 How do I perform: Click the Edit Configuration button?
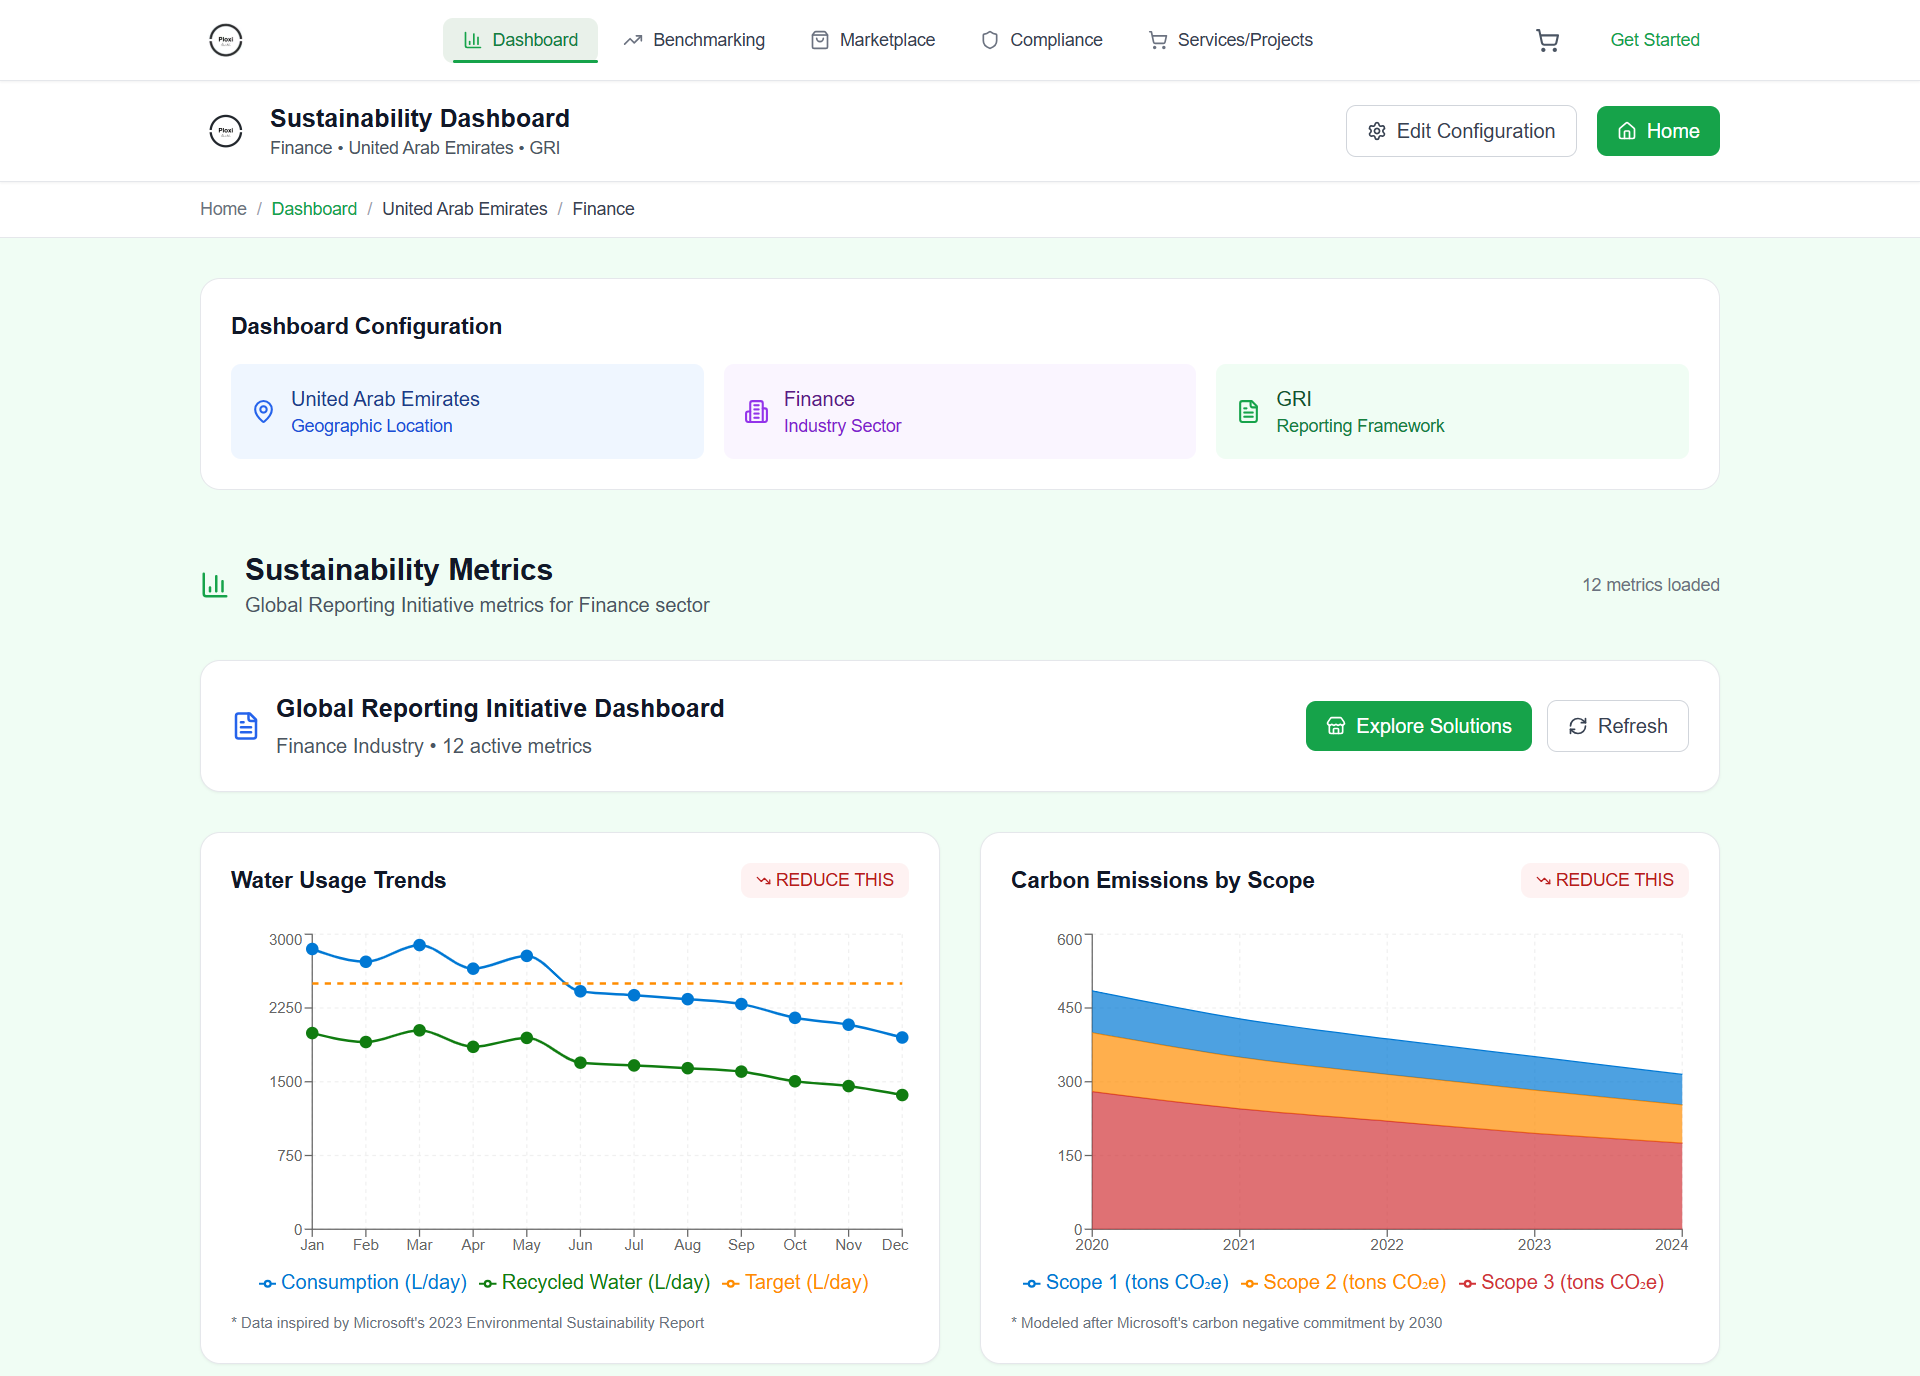point(1461,131)
